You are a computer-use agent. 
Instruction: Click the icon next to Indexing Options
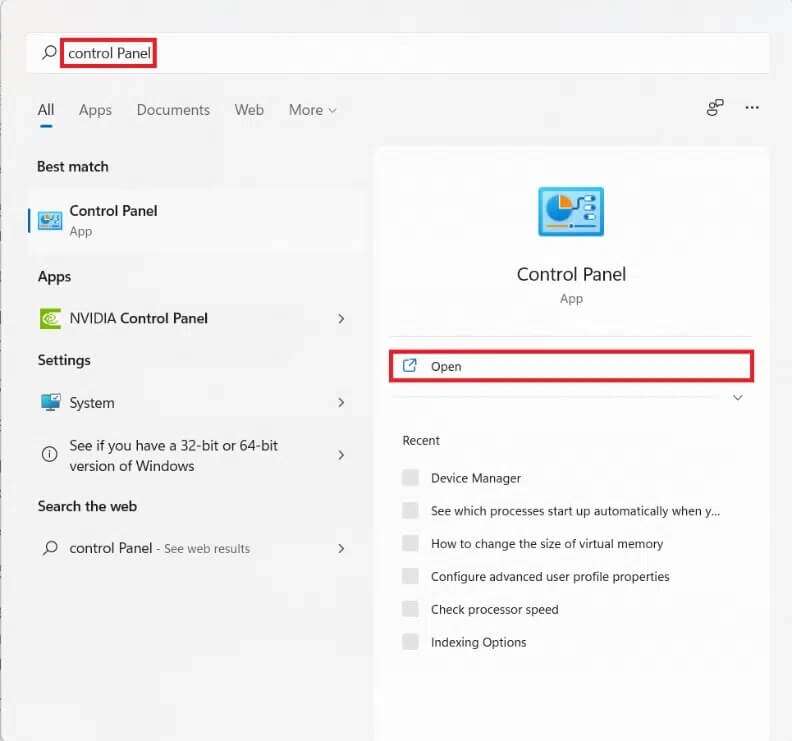click(410, 641)
